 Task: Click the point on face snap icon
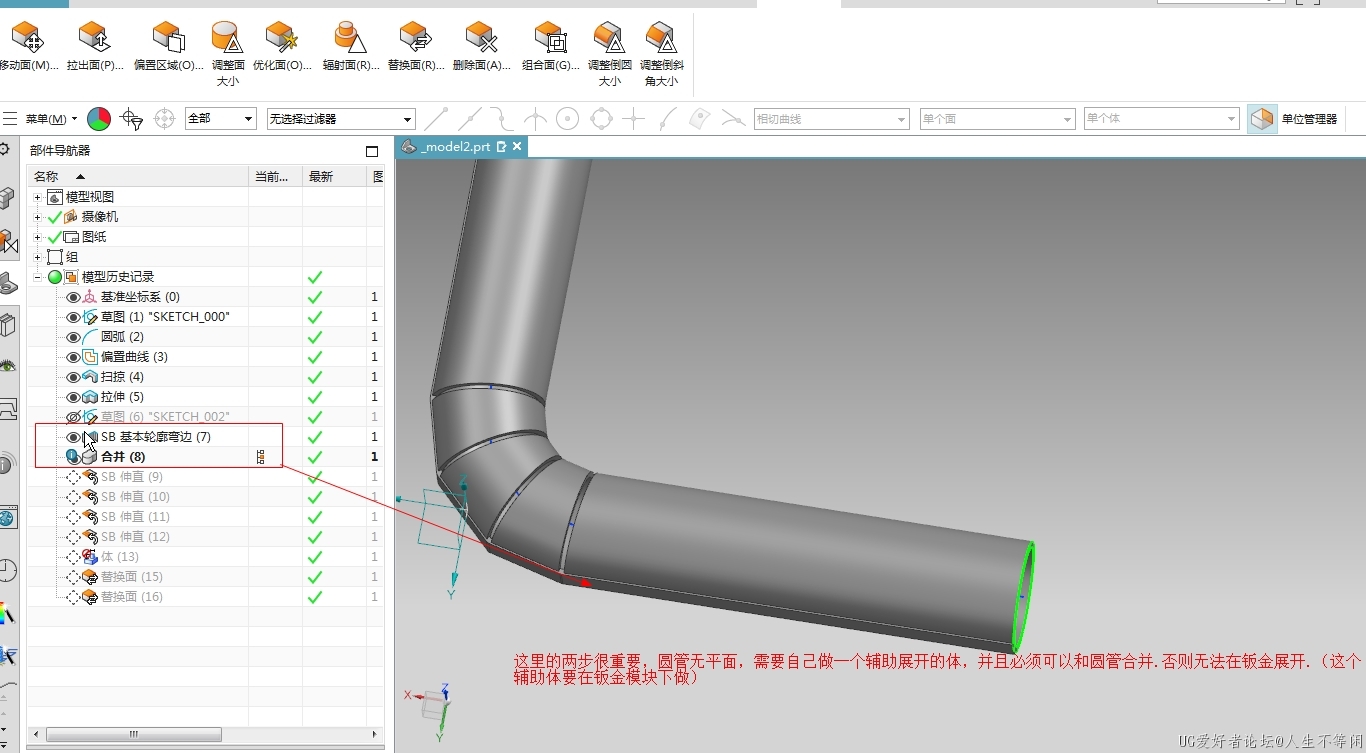[700, 118]
